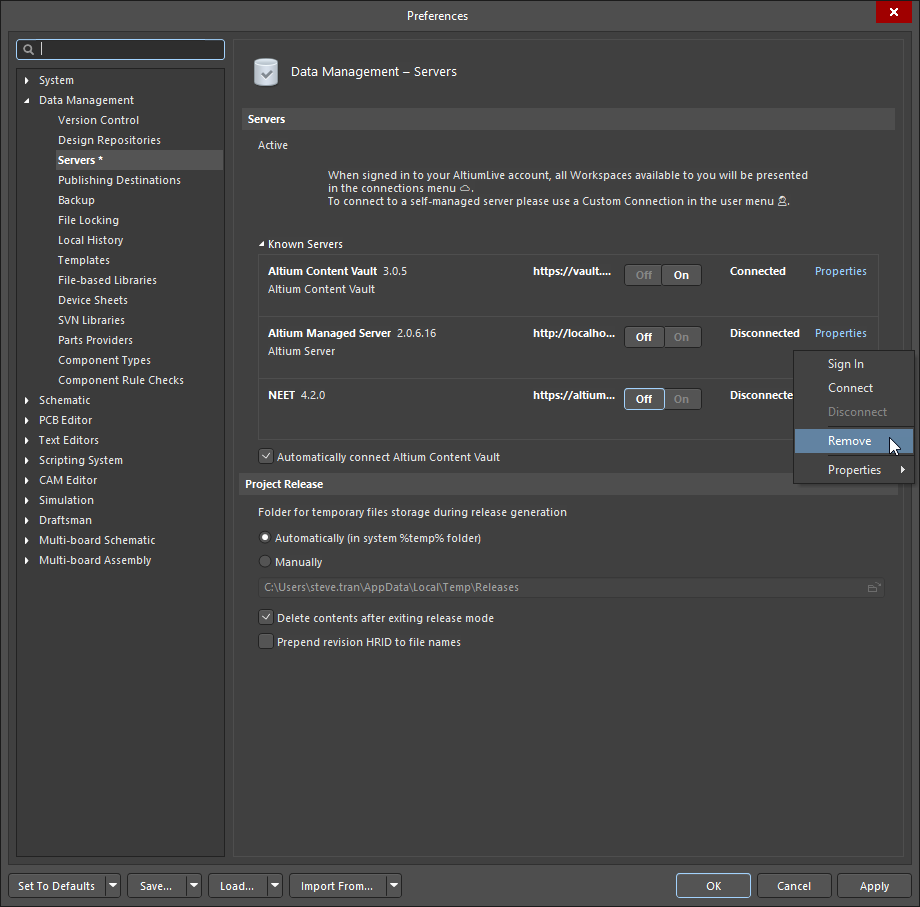
Task: Expand the Scripting System tree node
Action: (26, 461)
